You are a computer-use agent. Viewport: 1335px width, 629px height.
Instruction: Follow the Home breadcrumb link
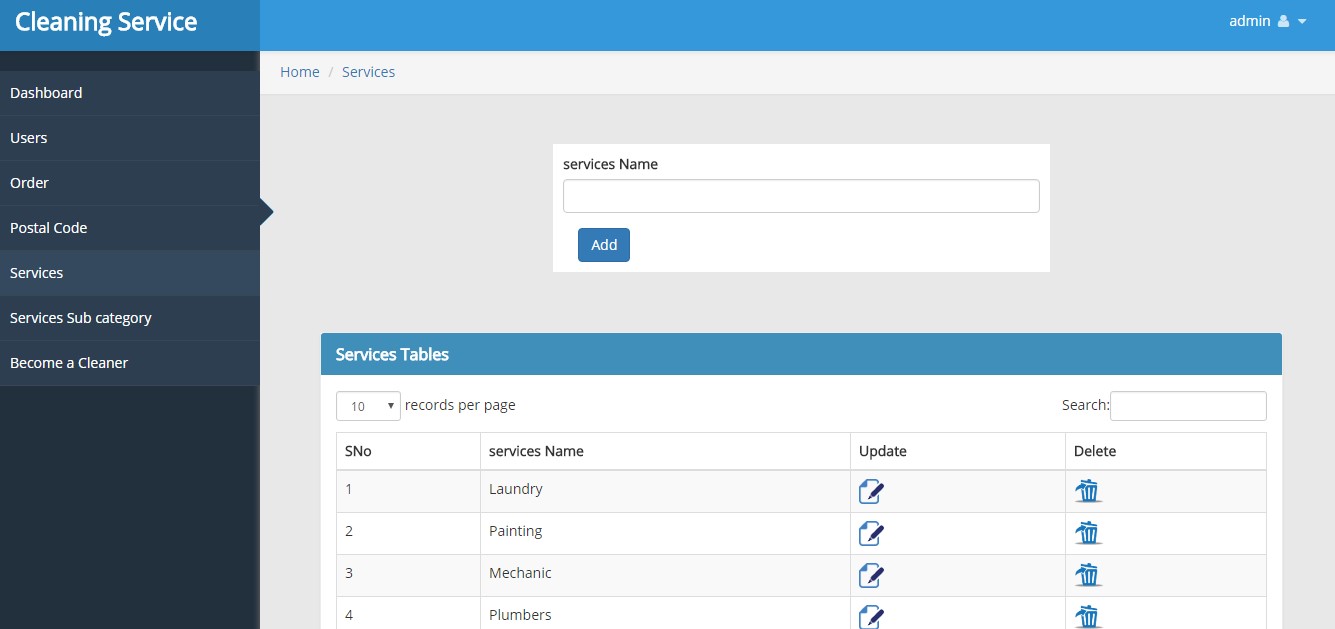point(299,71)
